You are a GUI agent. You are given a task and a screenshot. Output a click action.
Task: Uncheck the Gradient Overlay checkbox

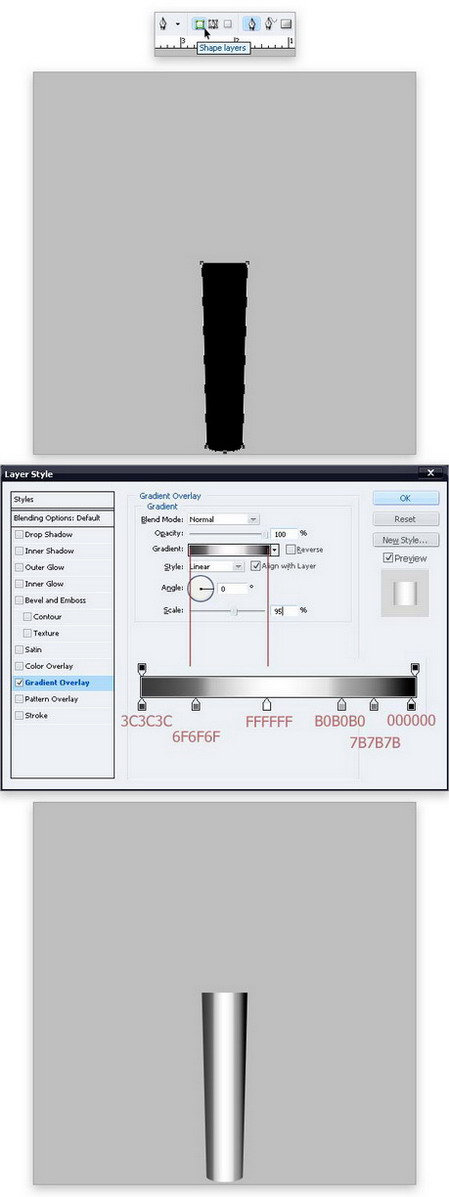point(18,682)
